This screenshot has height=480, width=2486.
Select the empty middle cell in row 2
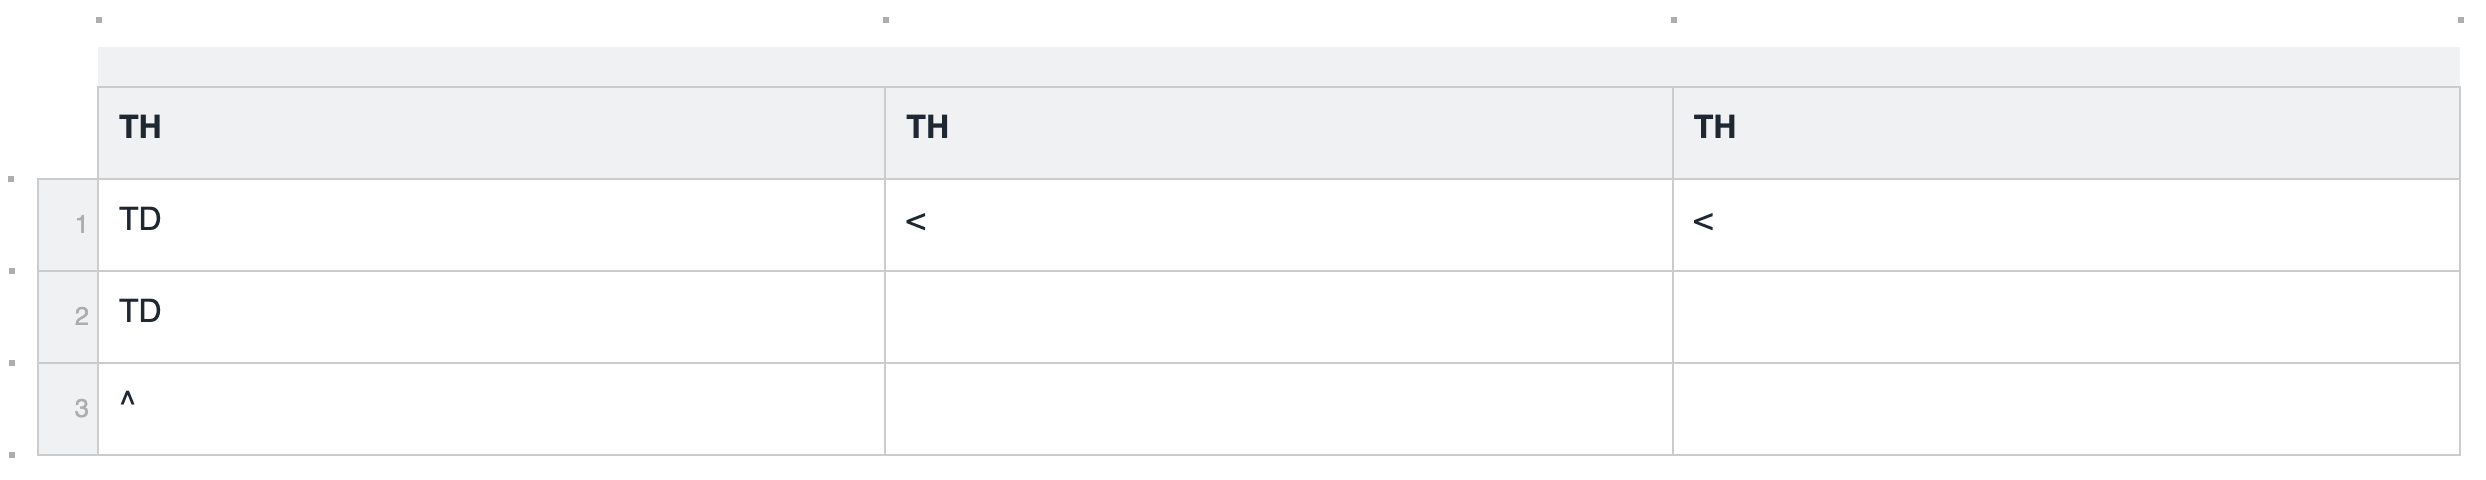pos(1278,317)
